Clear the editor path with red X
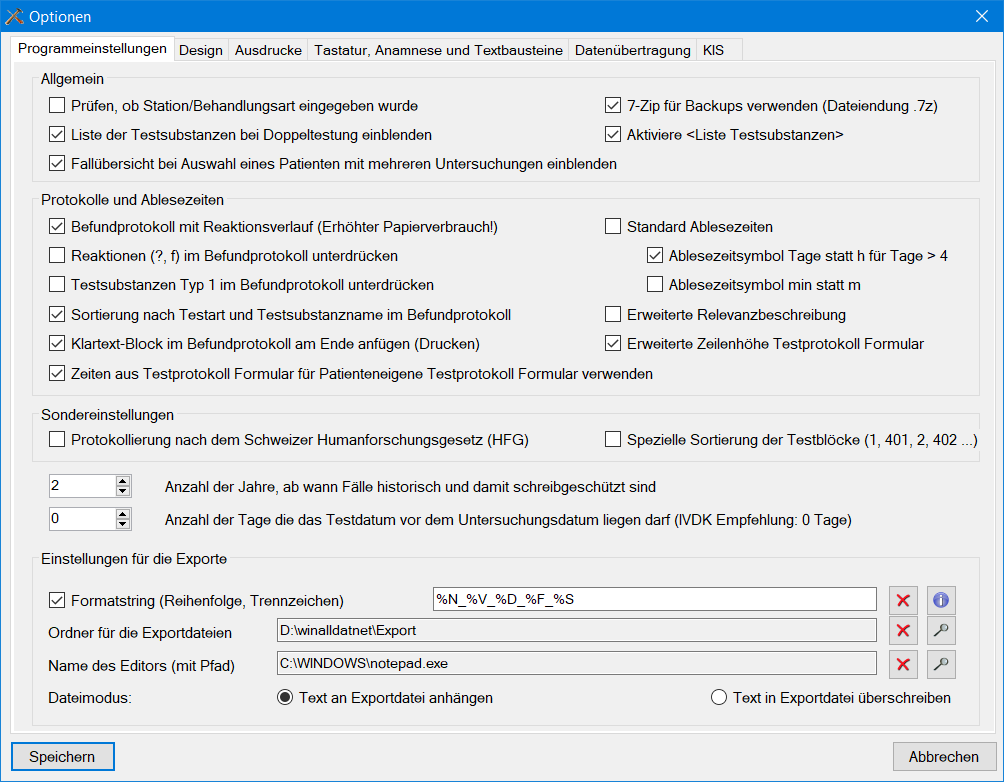This screenshot has height=782, width=1004. (903, 665)
